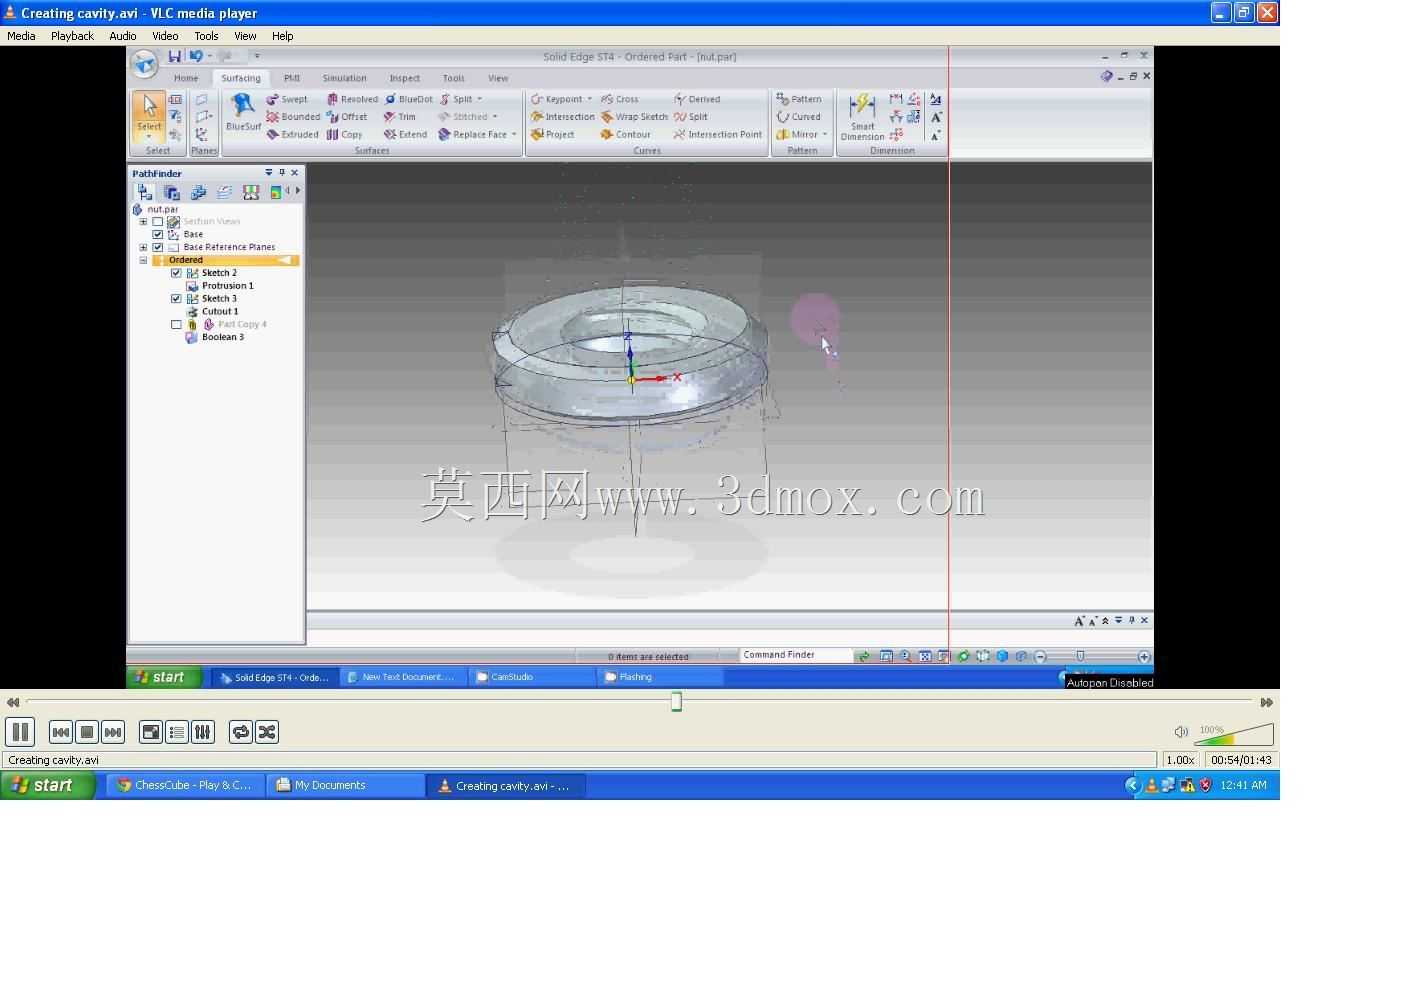Adjust the VLC volume slider
Screen dimensions: 1404x993
[x=1234, y=734]
